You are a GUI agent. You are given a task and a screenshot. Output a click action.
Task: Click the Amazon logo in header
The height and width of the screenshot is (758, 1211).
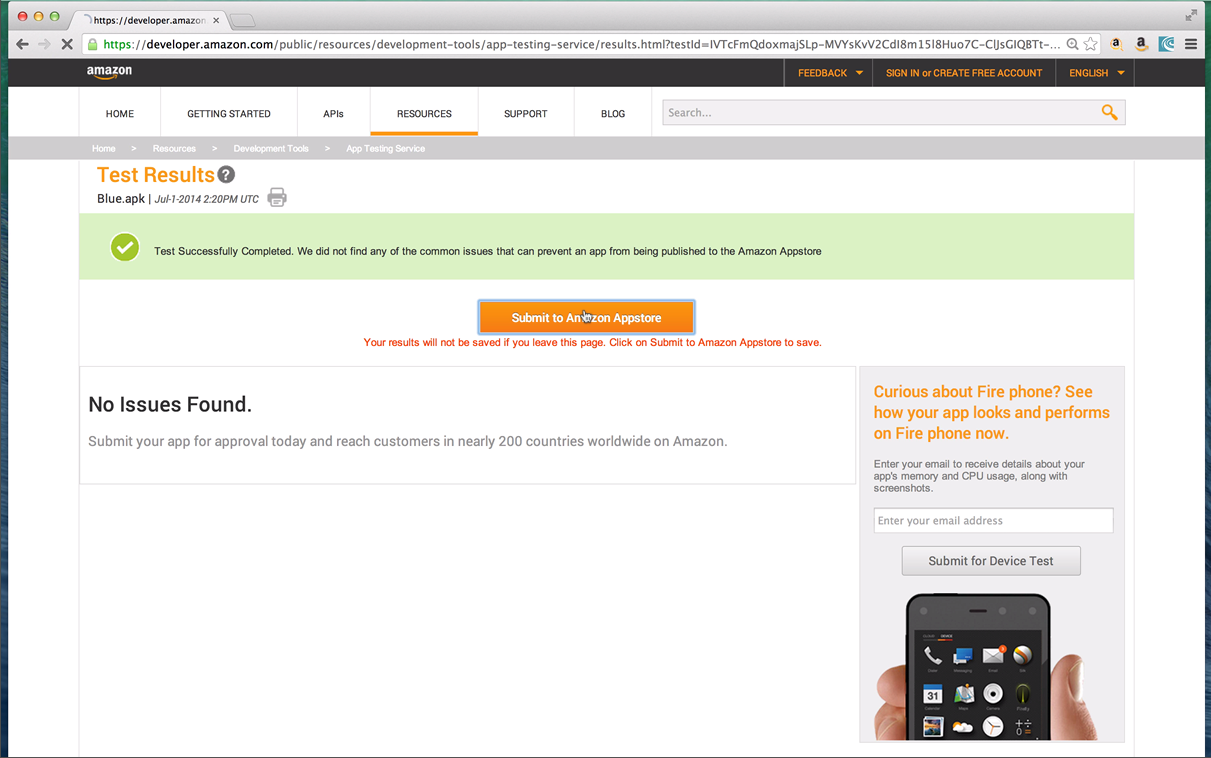109,72
